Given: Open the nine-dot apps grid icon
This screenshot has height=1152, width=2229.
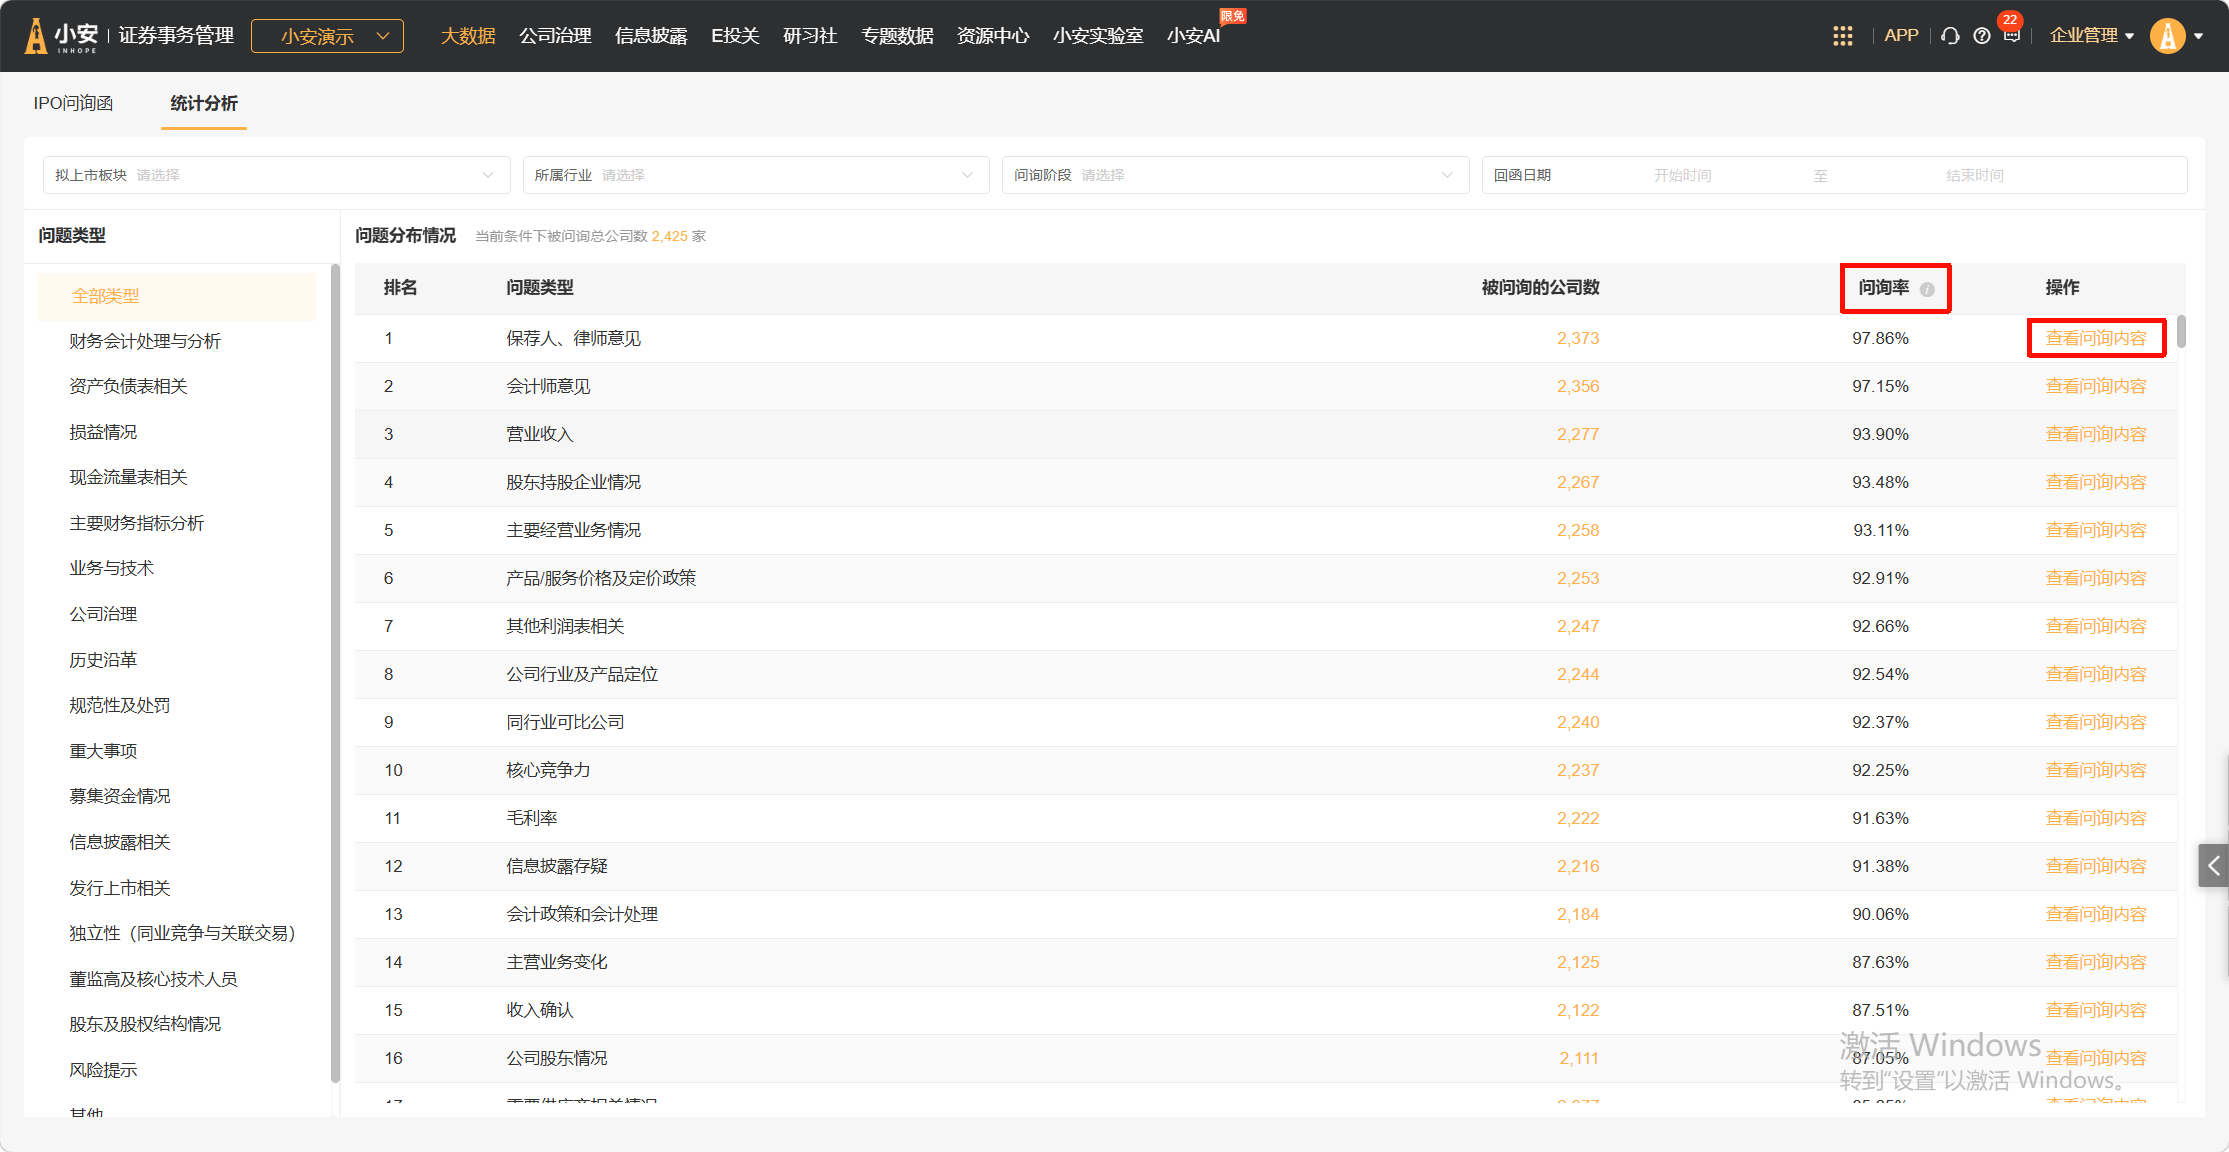Looking at the screenshot, I should [1842, 36].
